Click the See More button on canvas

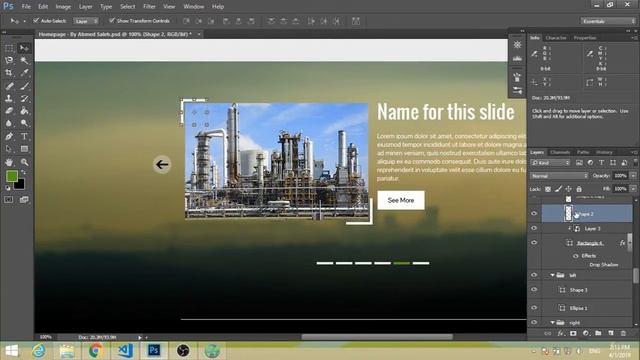pyautogui.click(x=401, y=200)
